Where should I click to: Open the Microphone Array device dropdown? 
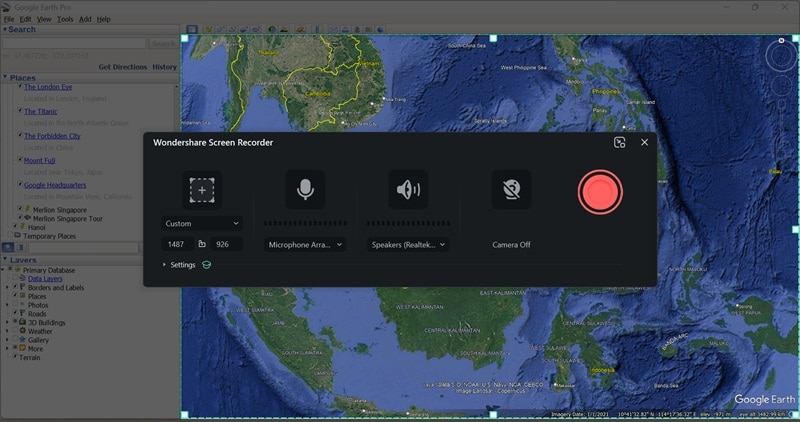click(305, 244)
